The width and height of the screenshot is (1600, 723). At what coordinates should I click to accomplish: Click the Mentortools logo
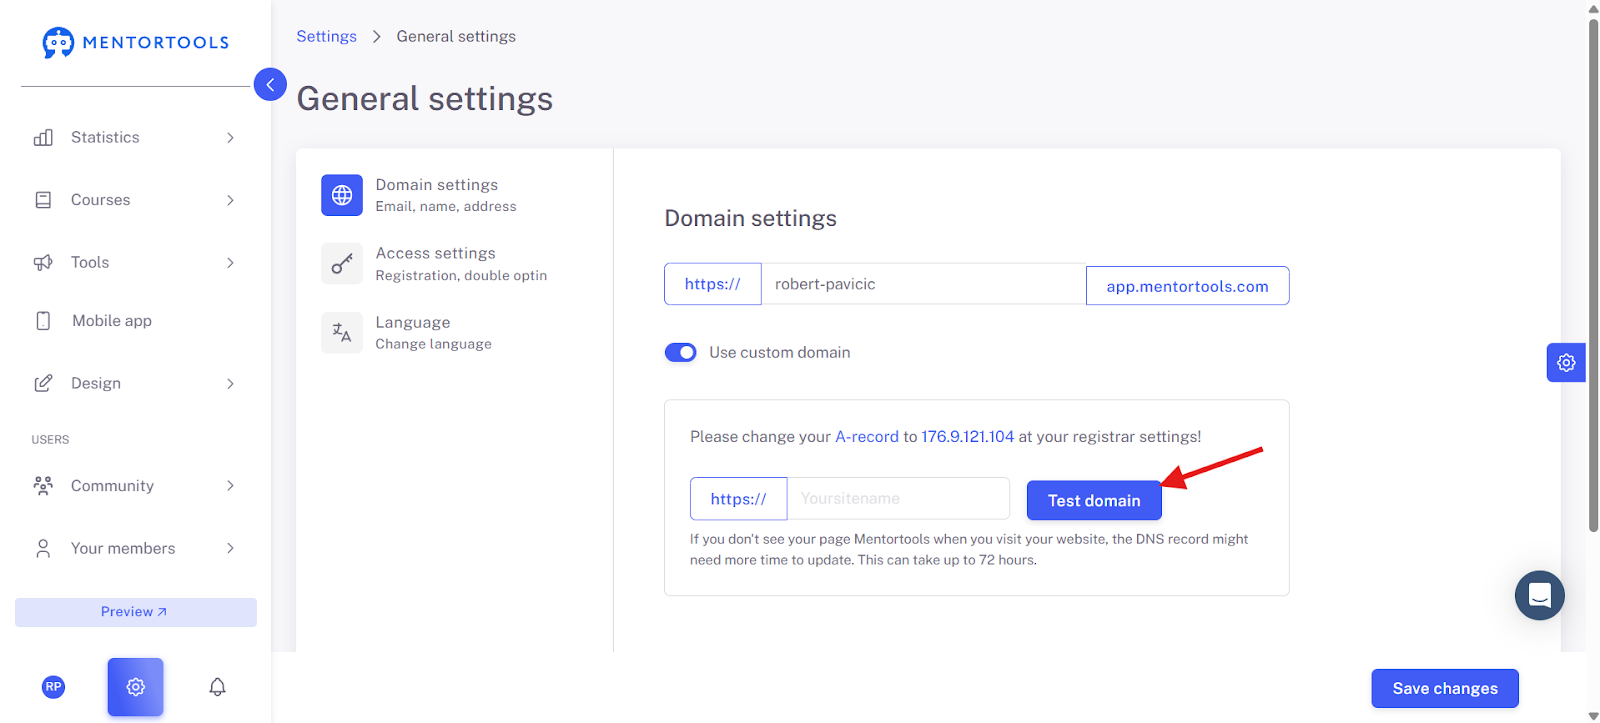[136, 42]
